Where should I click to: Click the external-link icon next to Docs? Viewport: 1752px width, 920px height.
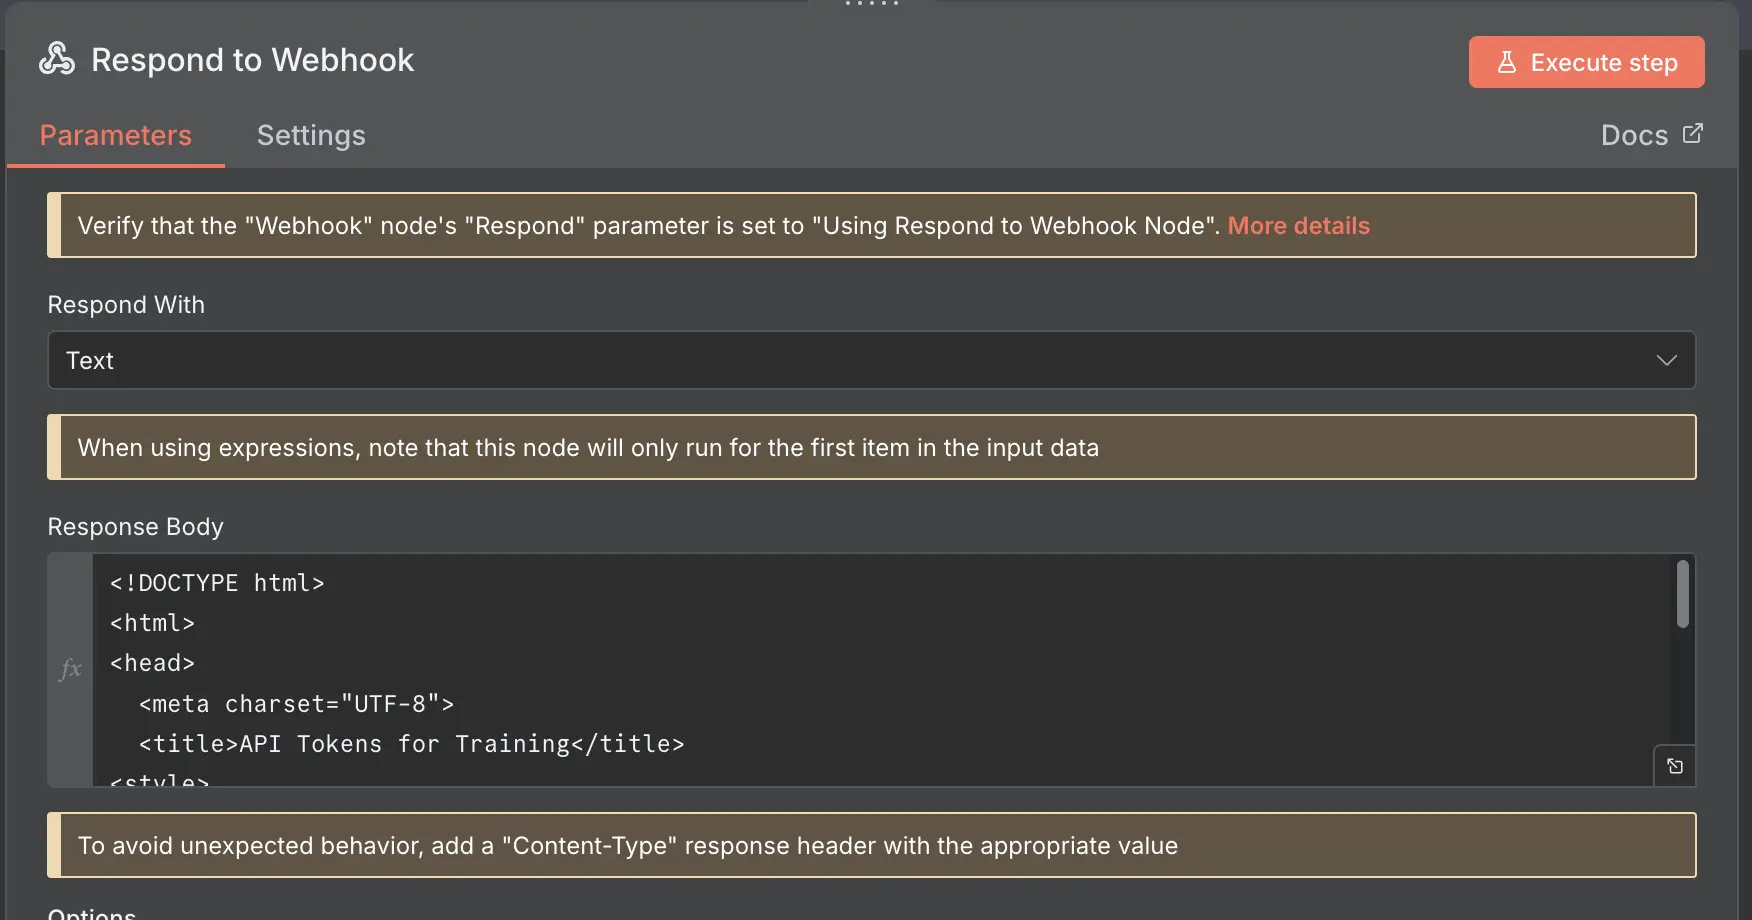(x=1692, y=132)
